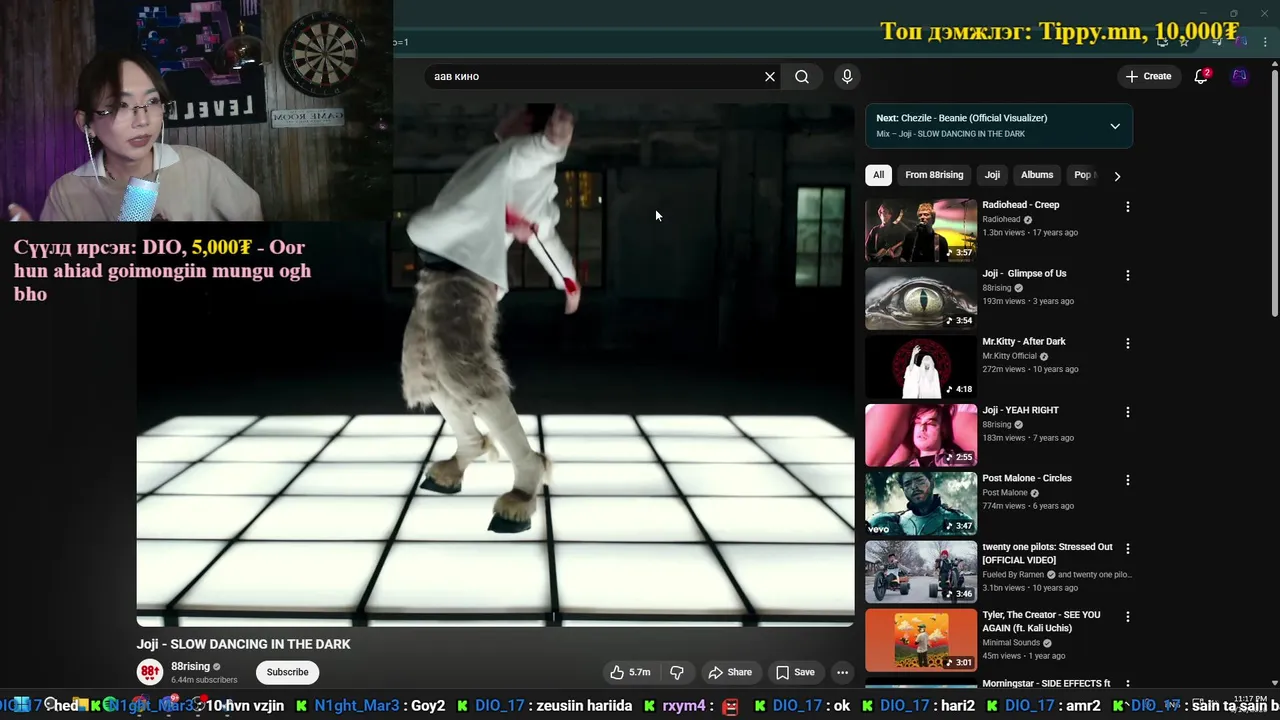Click the video player area
The width and height of the screenshot is (1280, 720).
pos(495,365)
